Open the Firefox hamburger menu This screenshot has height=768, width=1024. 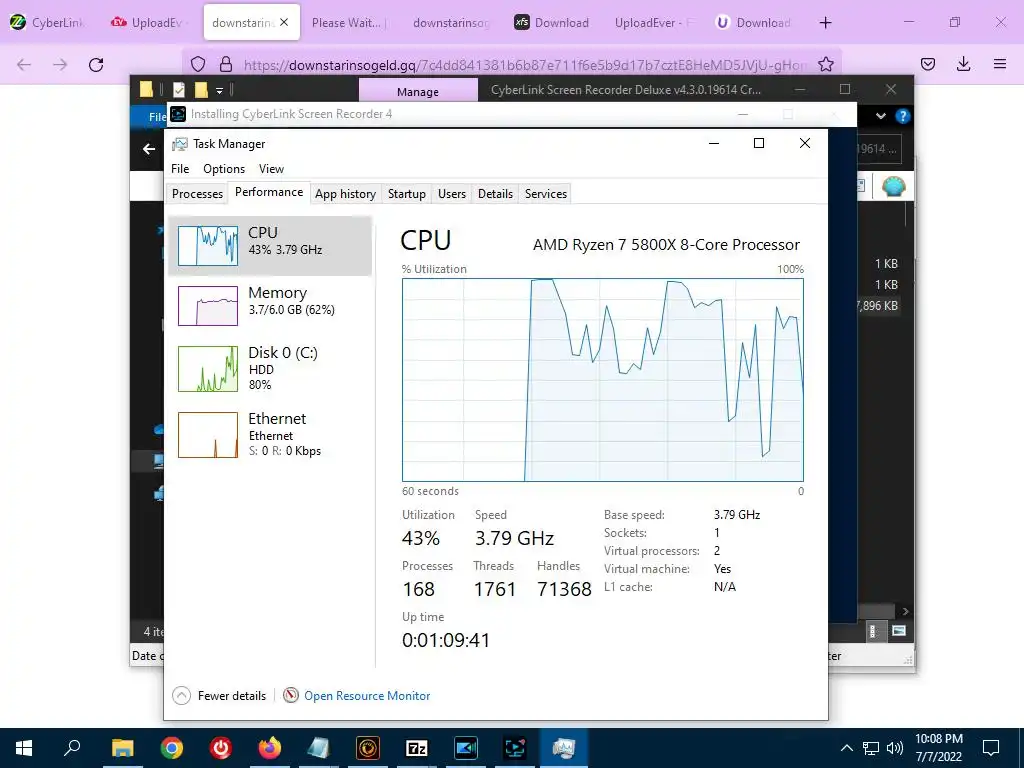(x=1000, y=64)
